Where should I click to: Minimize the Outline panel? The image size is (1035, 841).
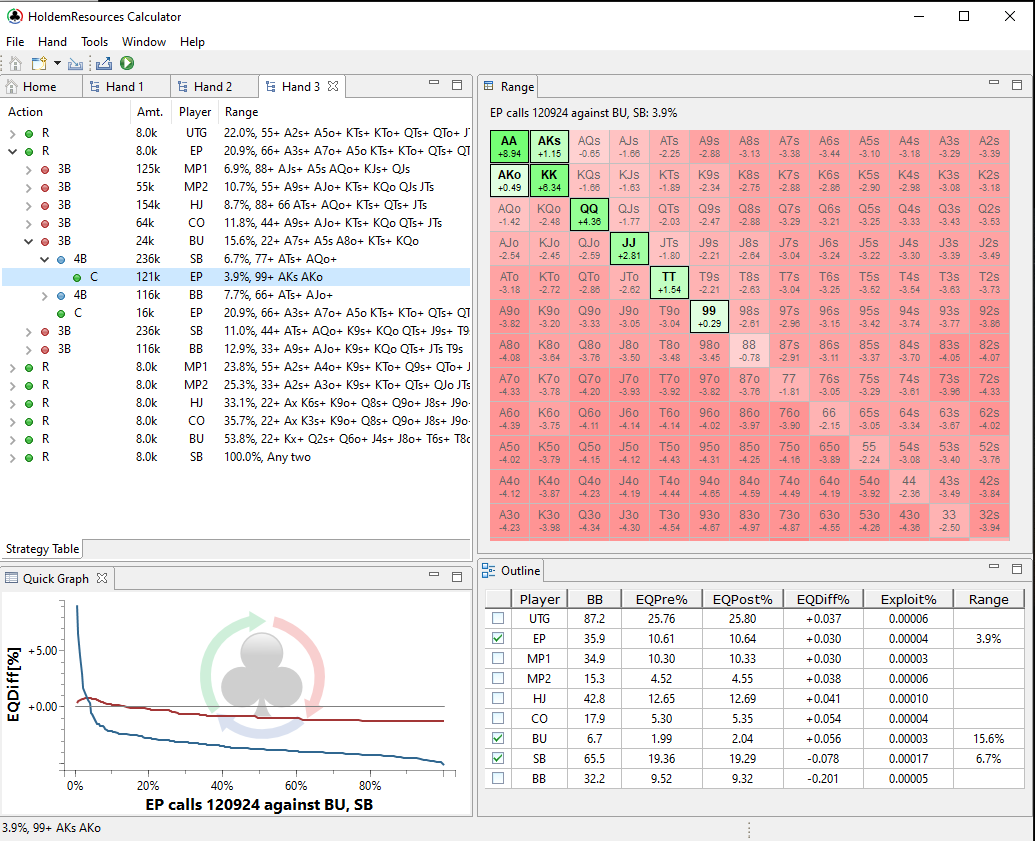click(992, 569)
